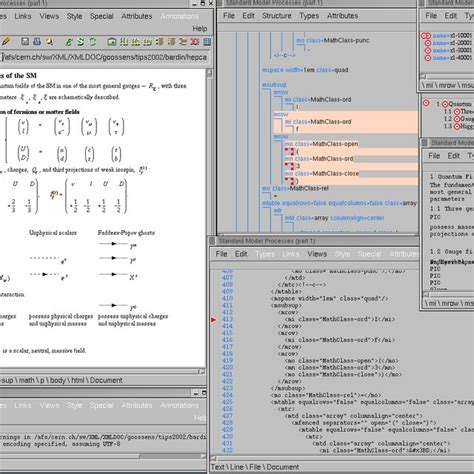This screenshot has height=474, width=474.
Task: Open the Special menu in the main editor window
Action: [102, 16]
